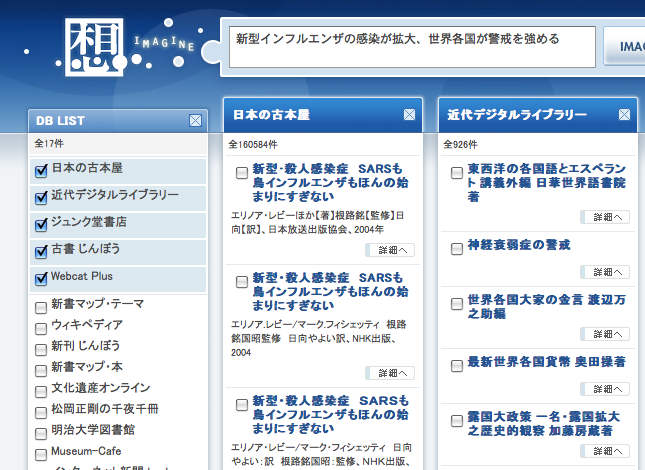Image resolution: width=645 pixels, height=470 pixels.
Task: Open third 新型・殺人感染症 title with 日向やよい:訳
Action: [330, 414]
